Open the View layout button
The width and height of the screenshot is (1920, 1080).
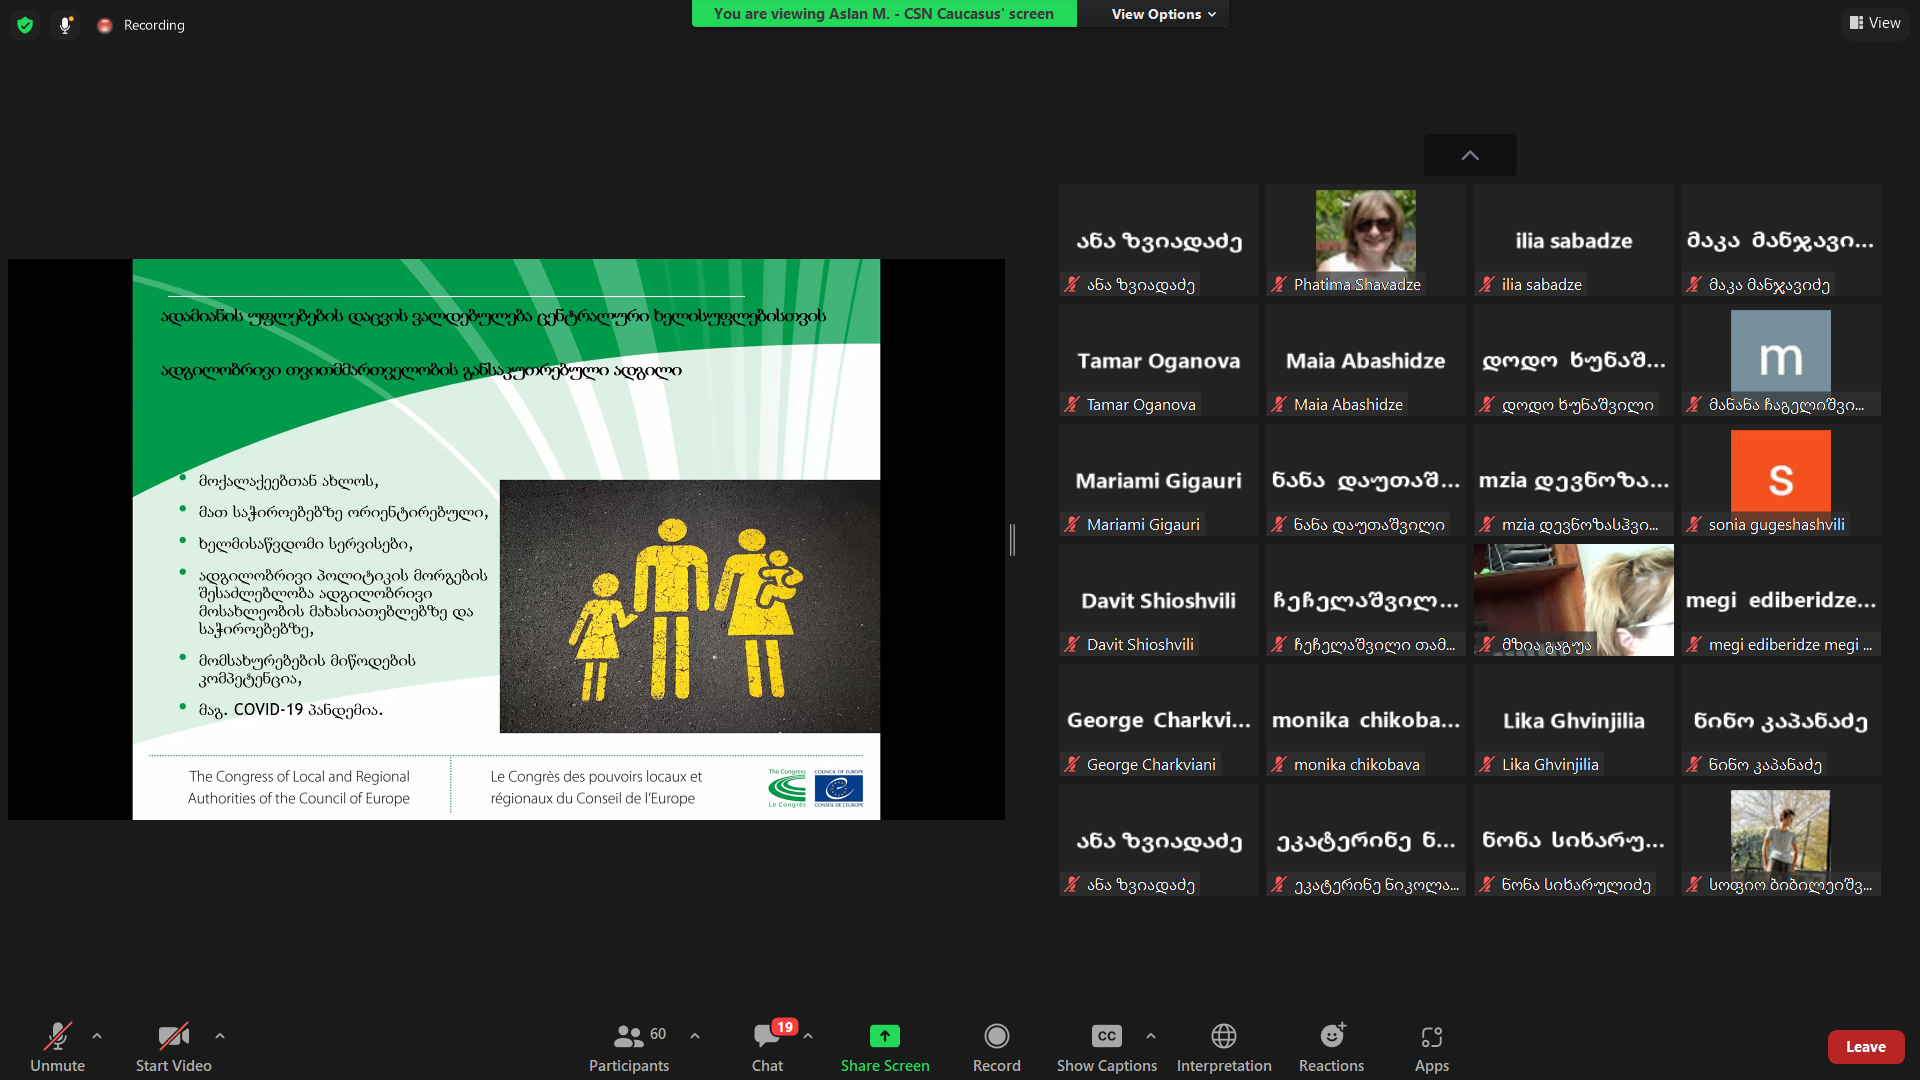[1875, 23]
